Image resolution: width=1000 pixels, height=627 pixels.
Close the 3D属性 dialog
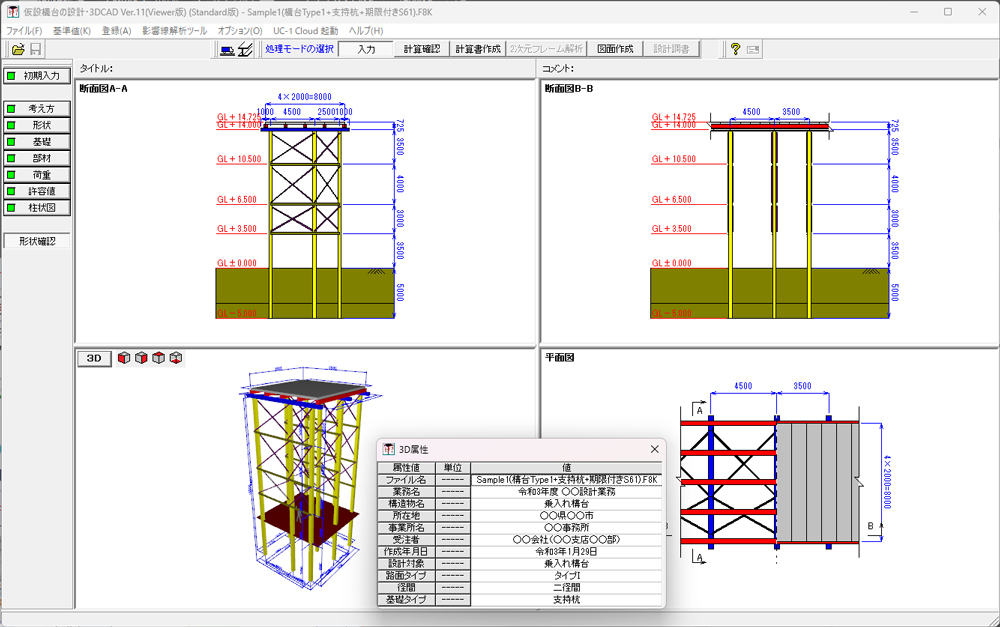655,450
